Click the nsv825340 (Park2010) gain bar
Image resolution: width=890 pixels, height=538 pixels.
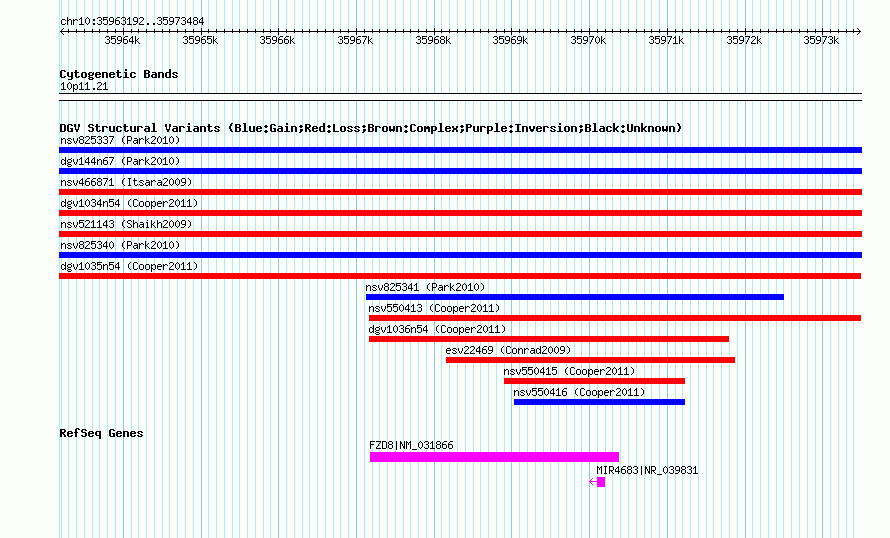pos(460,255)
